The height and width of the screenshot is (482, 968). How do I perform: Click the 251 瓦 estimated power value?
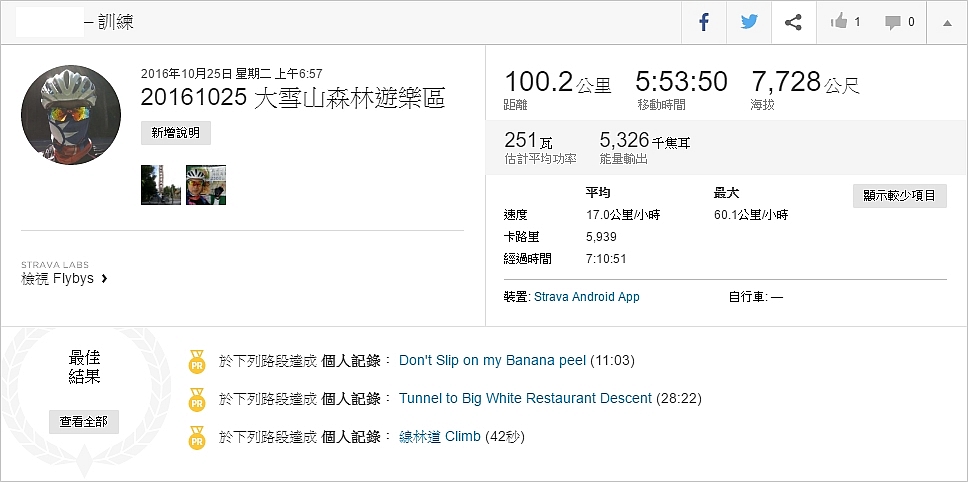(528, 141)
